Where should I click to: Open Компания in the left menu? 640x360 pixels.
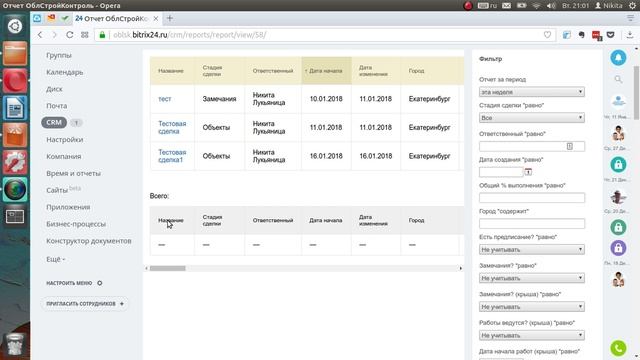tap(64, 156)
